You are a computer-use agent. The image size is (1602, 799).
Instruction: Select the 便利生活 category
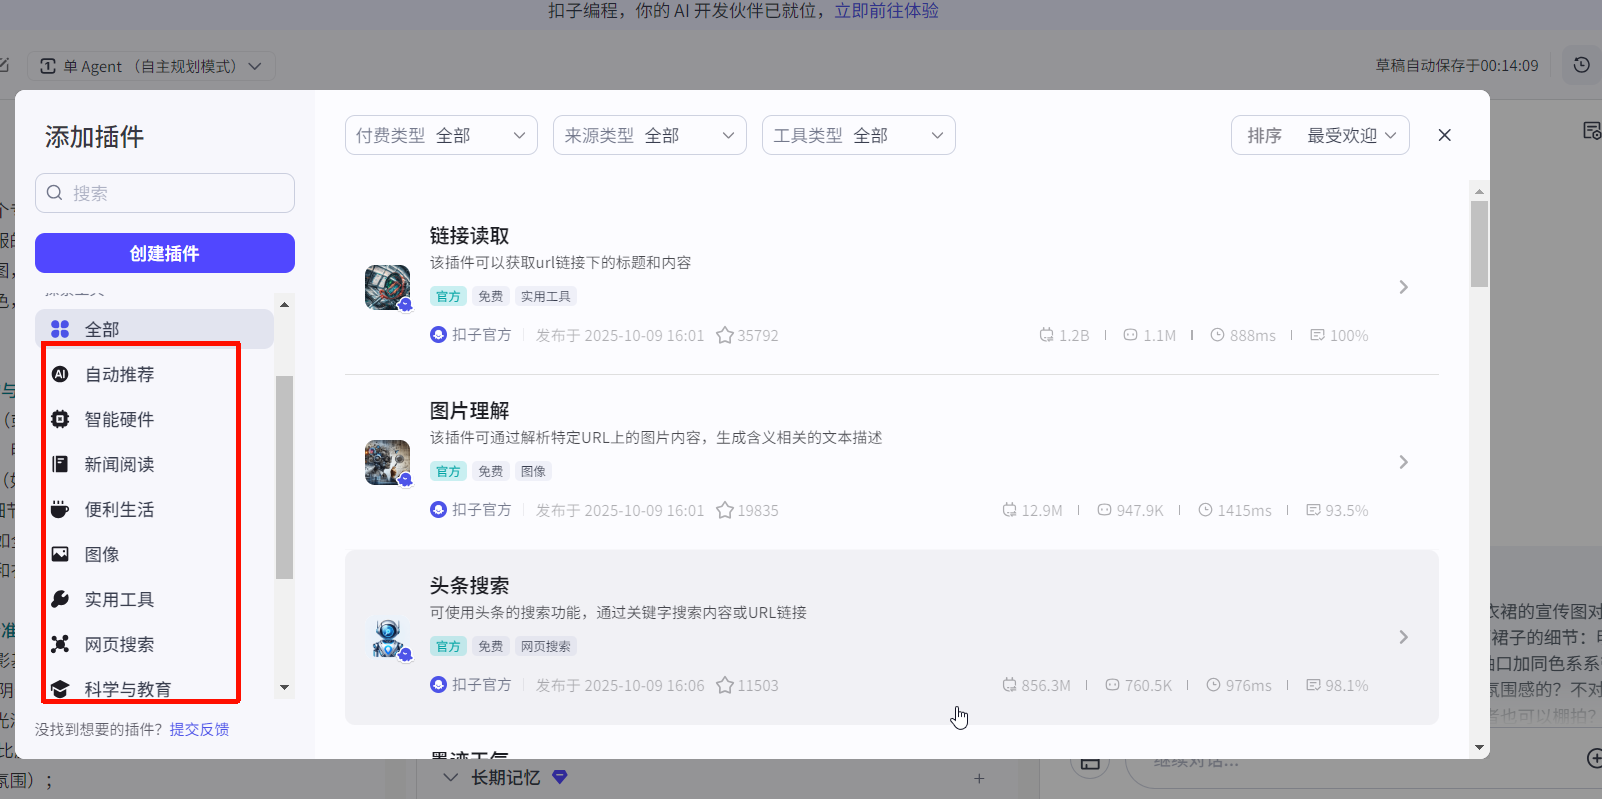(x=154, y=509)
